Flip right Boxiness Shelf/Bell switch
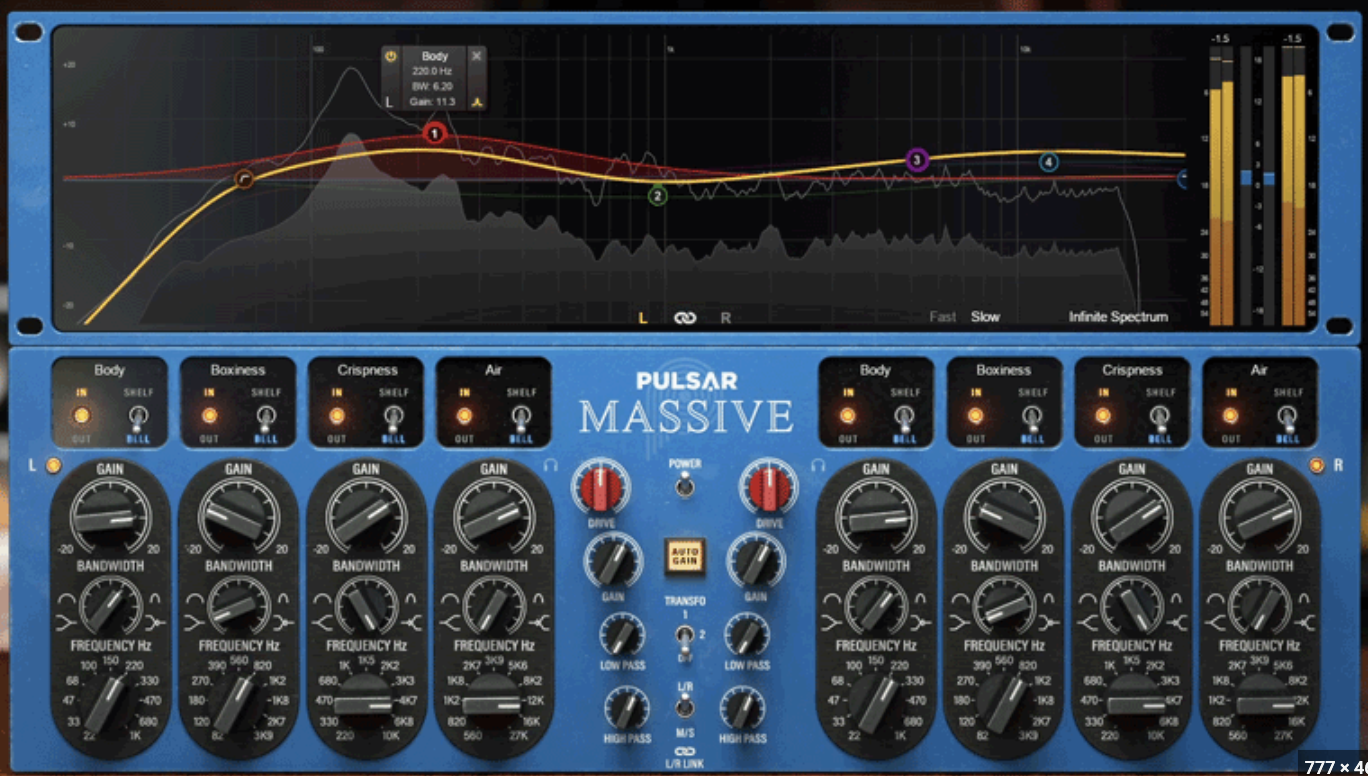The width and height of the screenshot is (1368, 776). [x=1033, y=417]
